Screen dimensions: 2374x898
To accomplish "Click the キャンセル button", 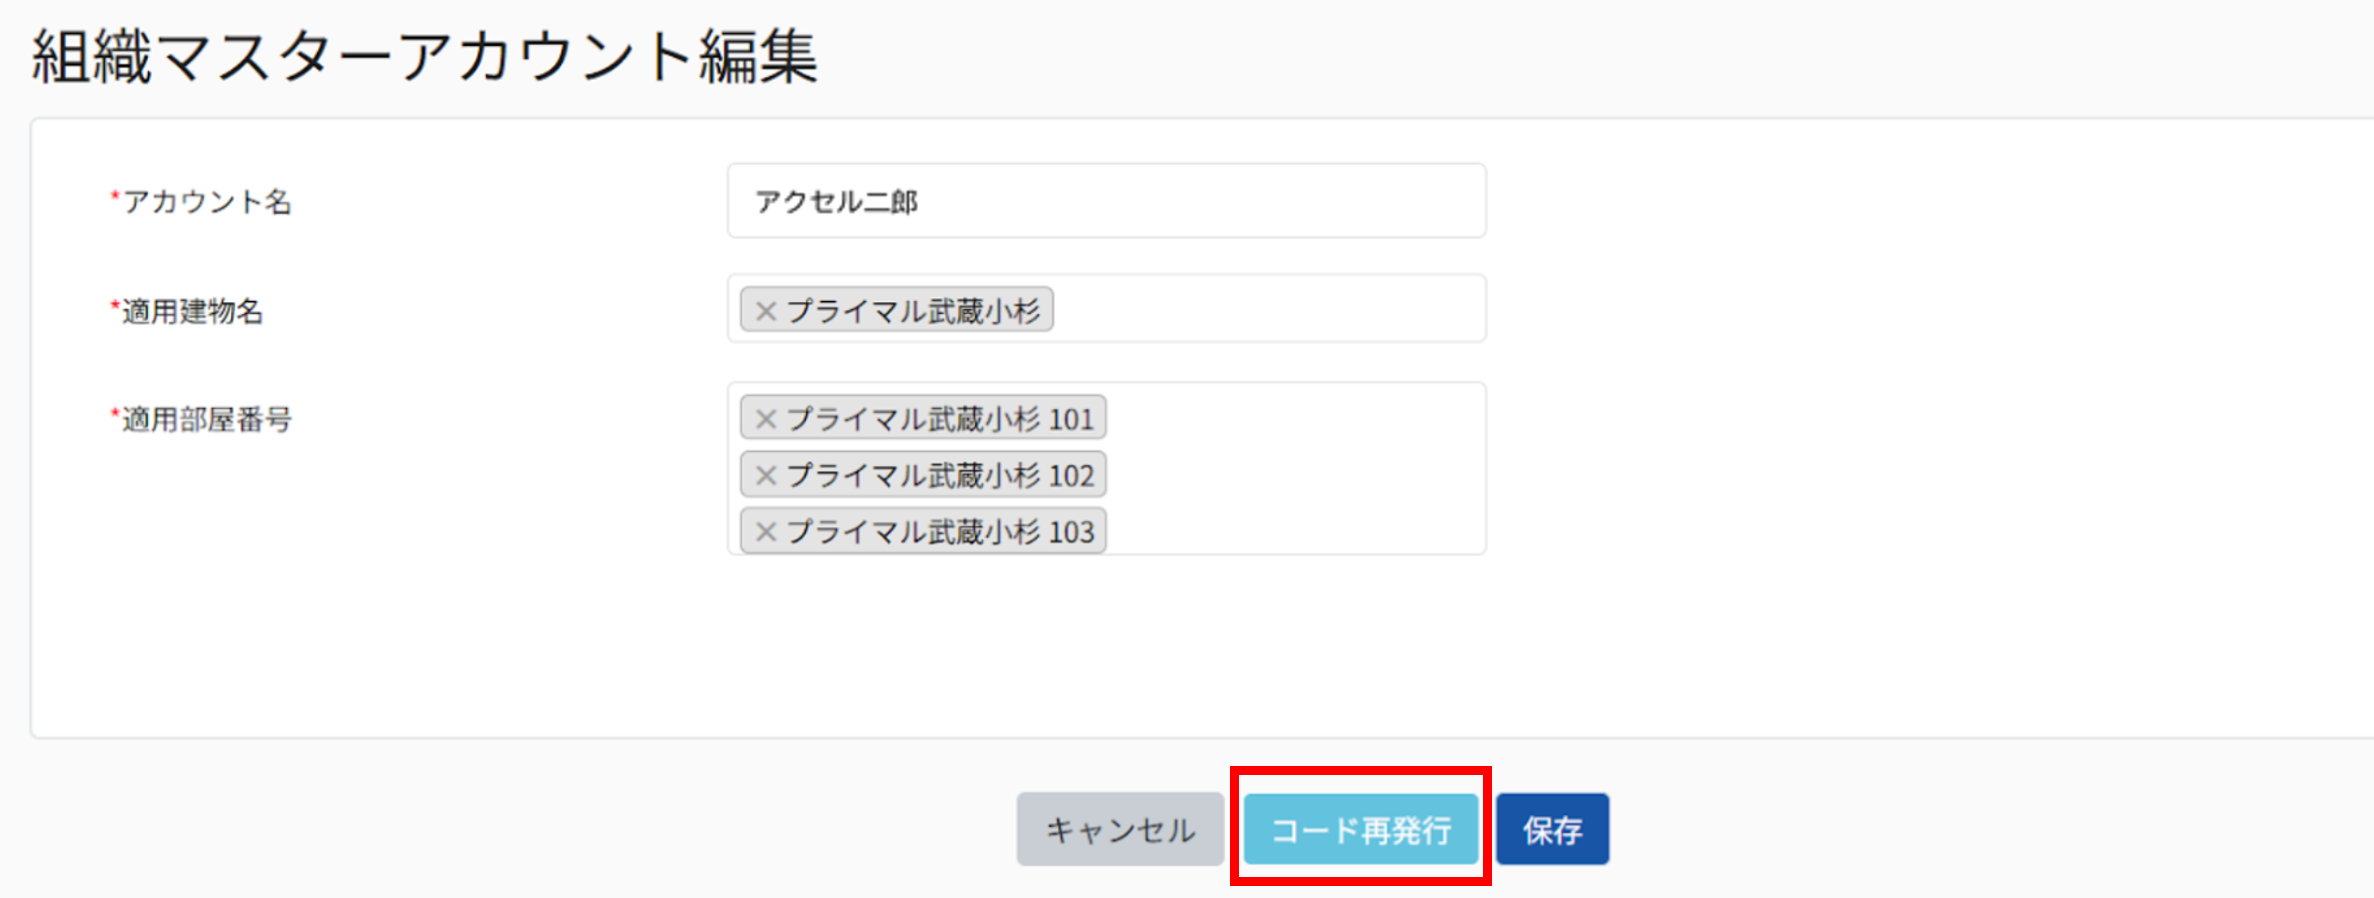I will pyautogui.click(x=1120, y=829).
